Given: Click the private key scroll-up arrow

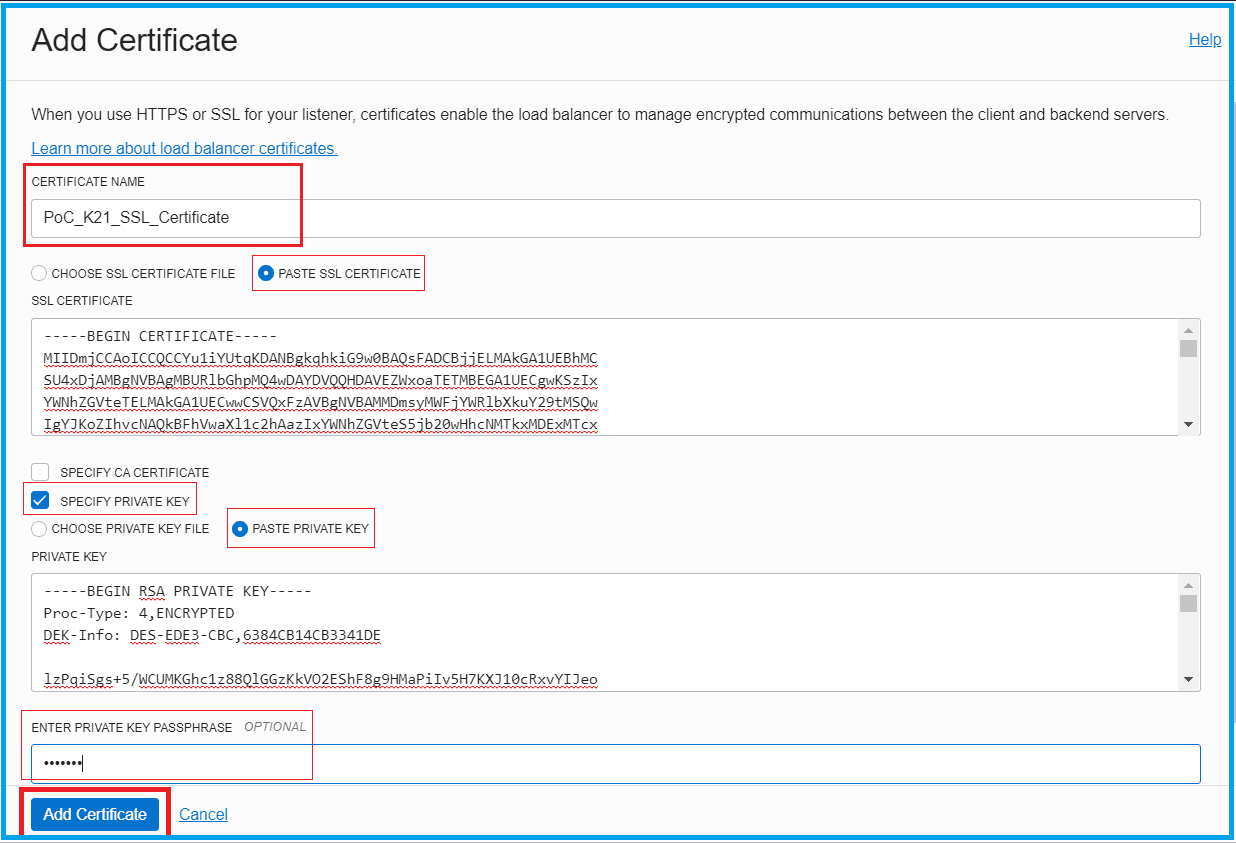Looking at the screenshot, I should [1190, 587].
